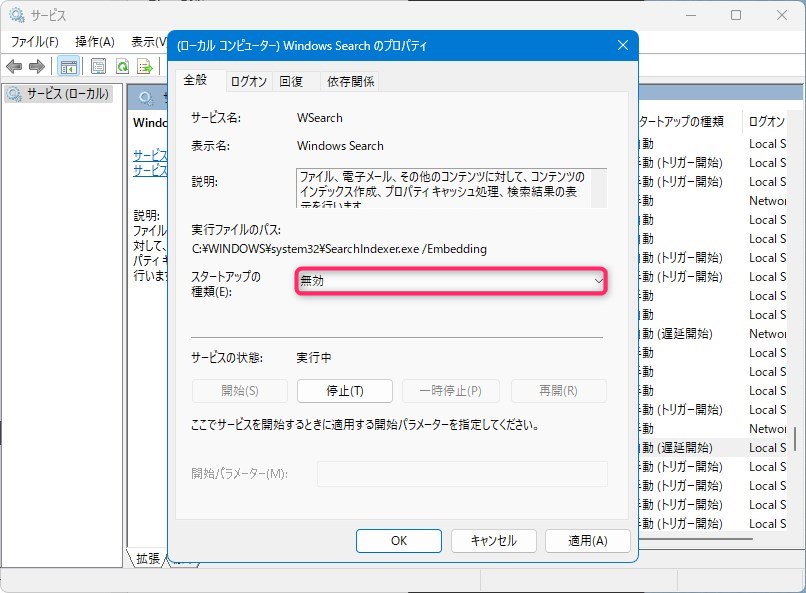This screenshot has width=806, height=593.
Task: Click the green Refresh toolbar icon
Action: point(122,67)
